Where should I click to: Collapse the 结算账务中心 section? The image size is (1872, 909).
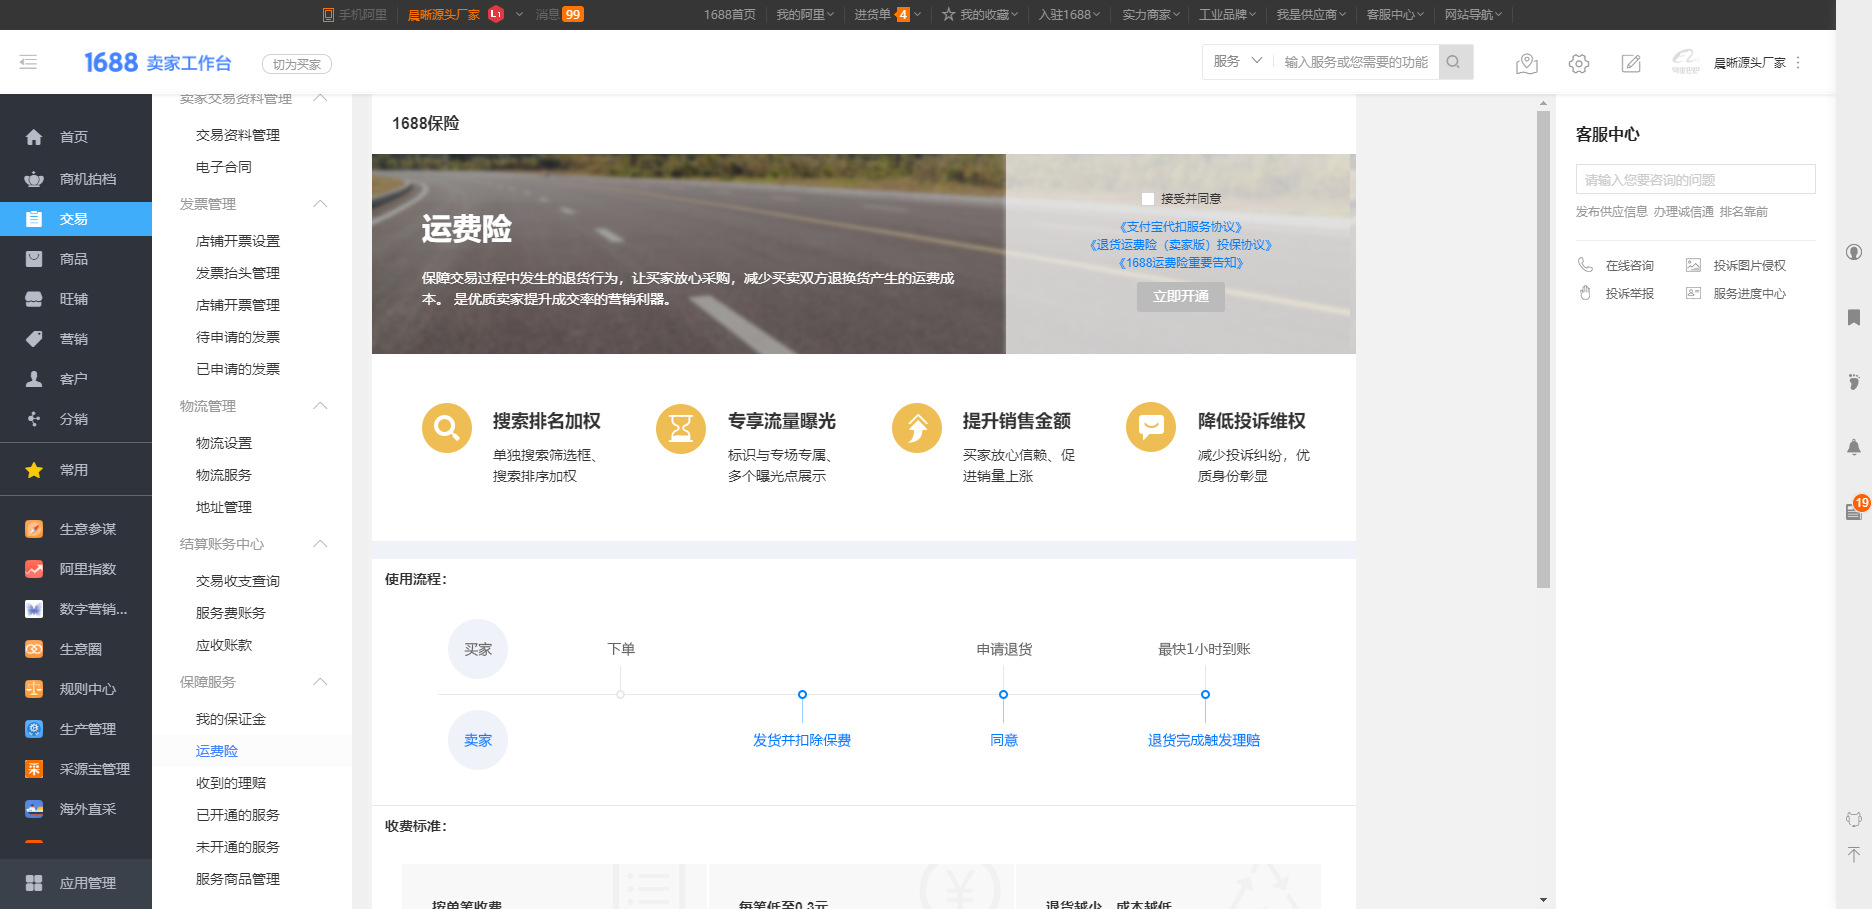pyautogui.click(x=320, y=544)
